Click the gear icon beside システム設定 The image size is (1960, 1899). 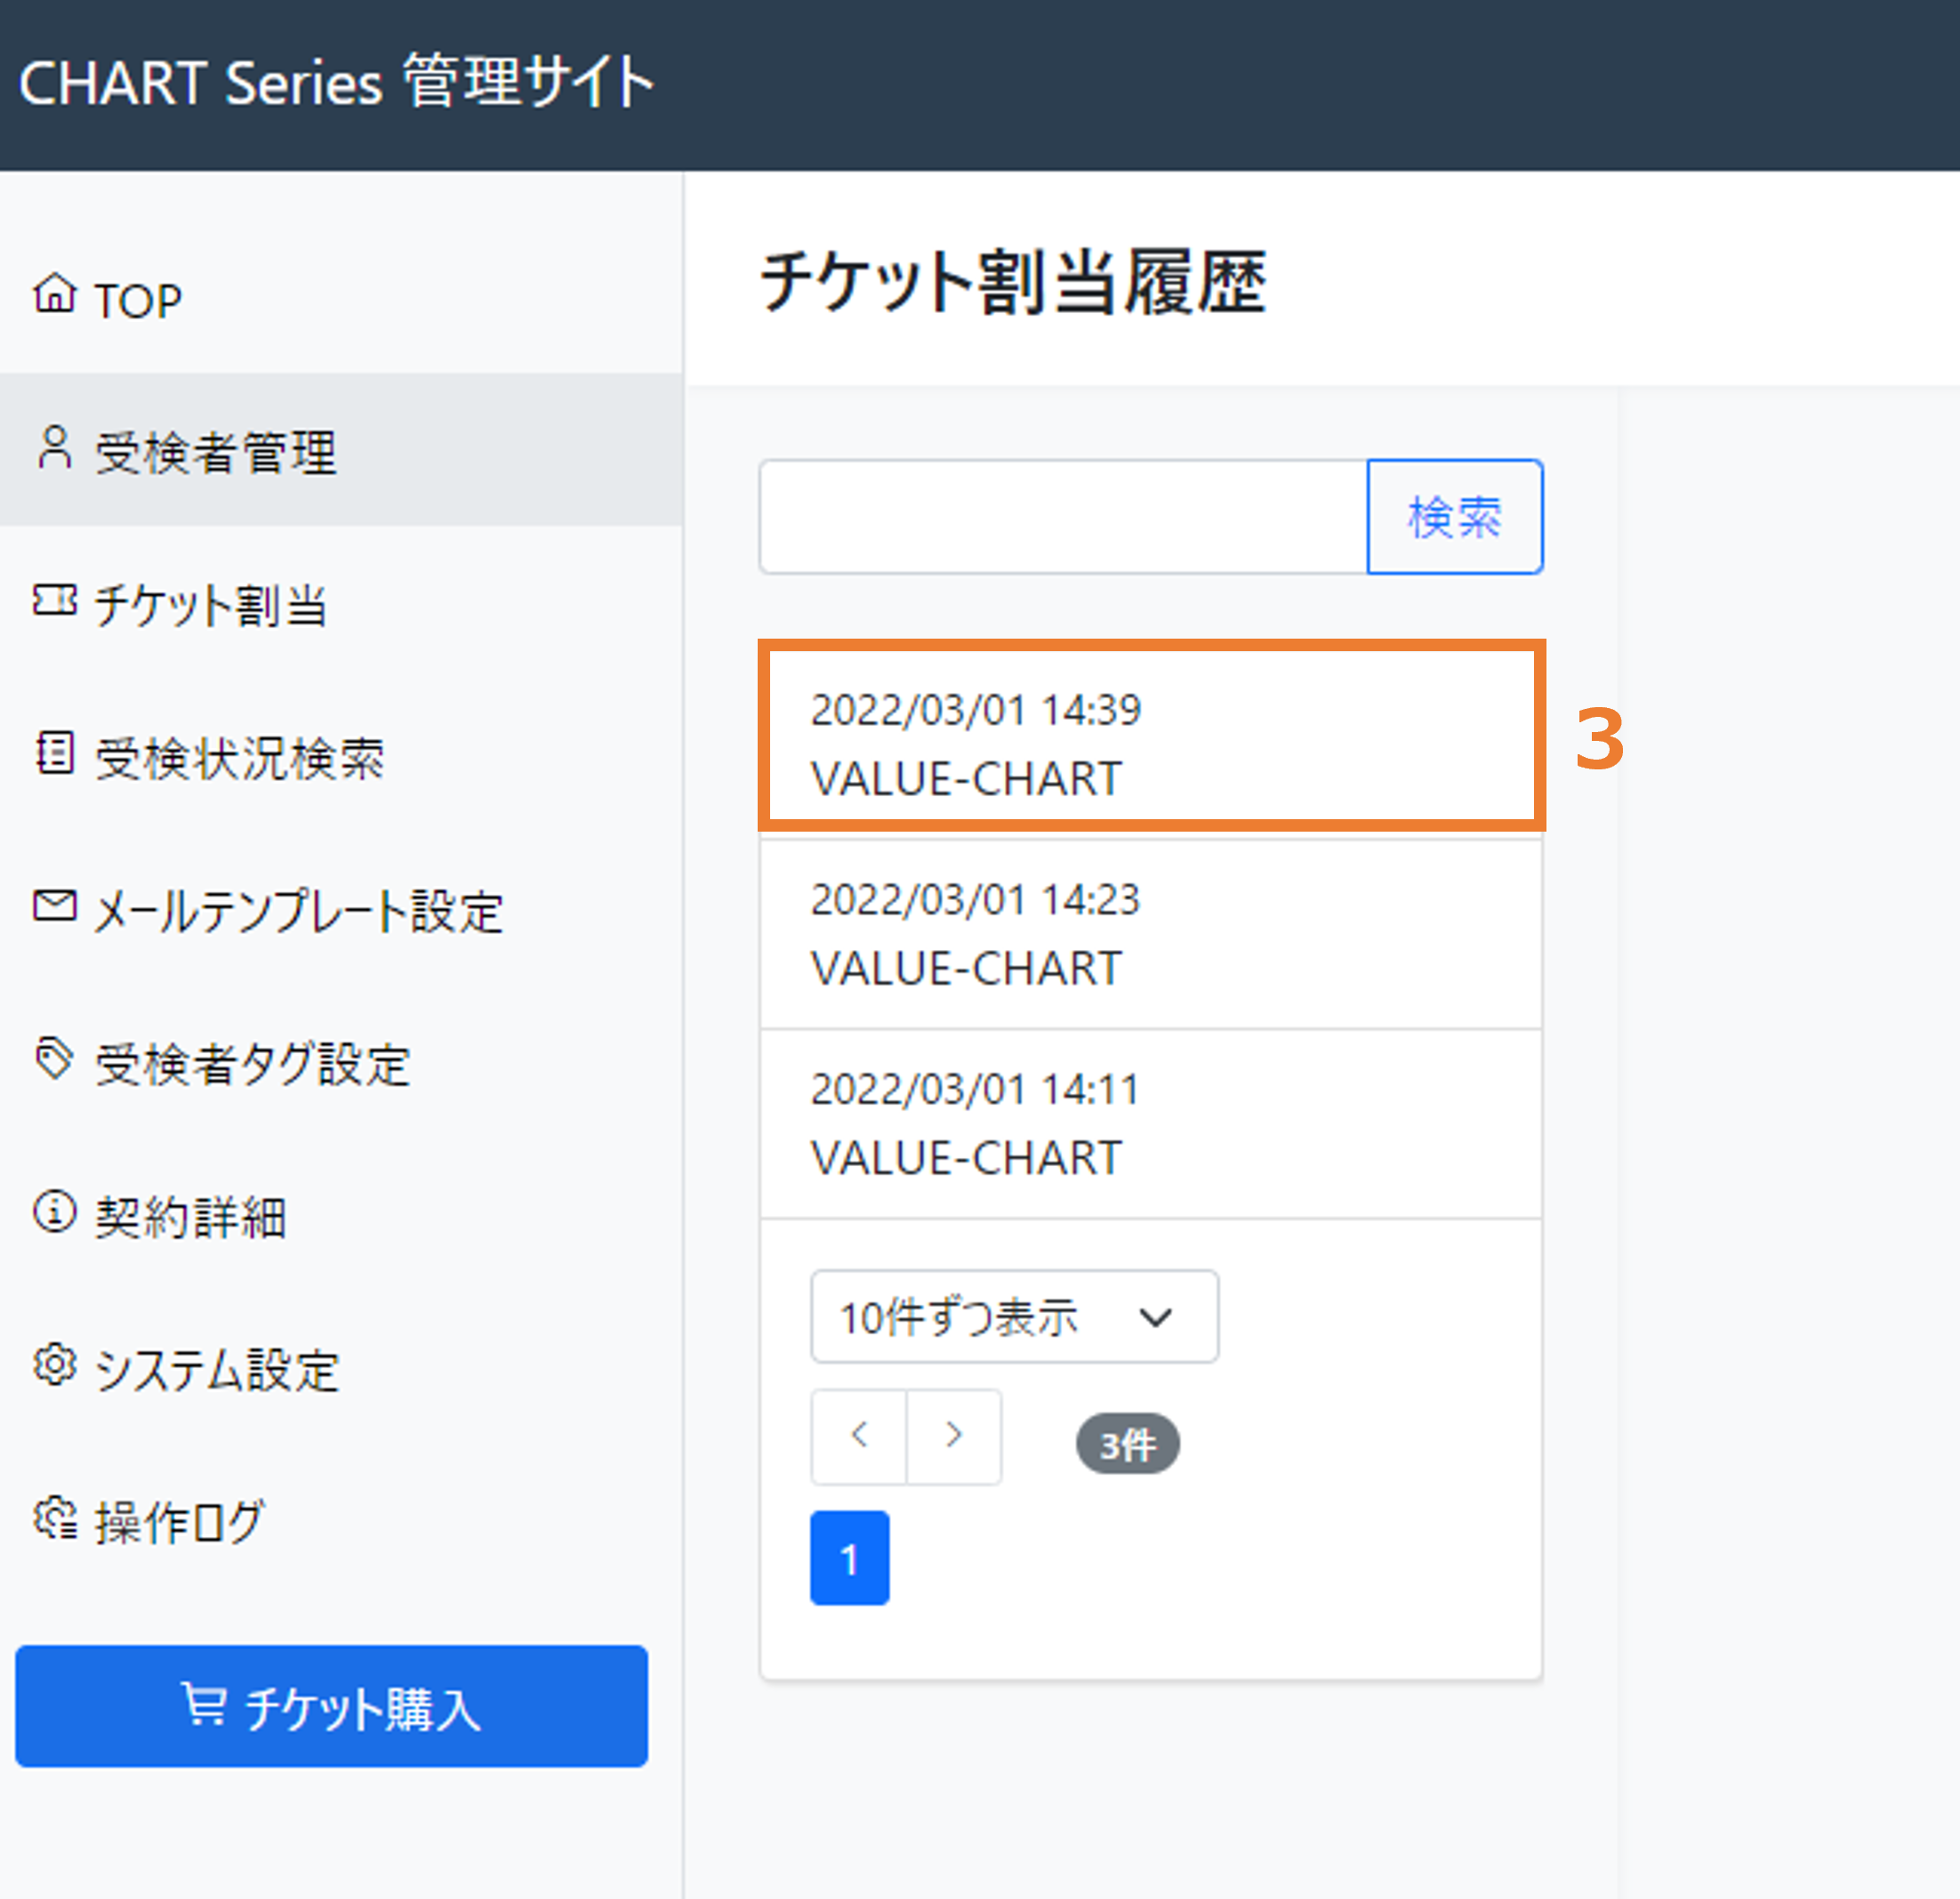tap(54, 1364)
